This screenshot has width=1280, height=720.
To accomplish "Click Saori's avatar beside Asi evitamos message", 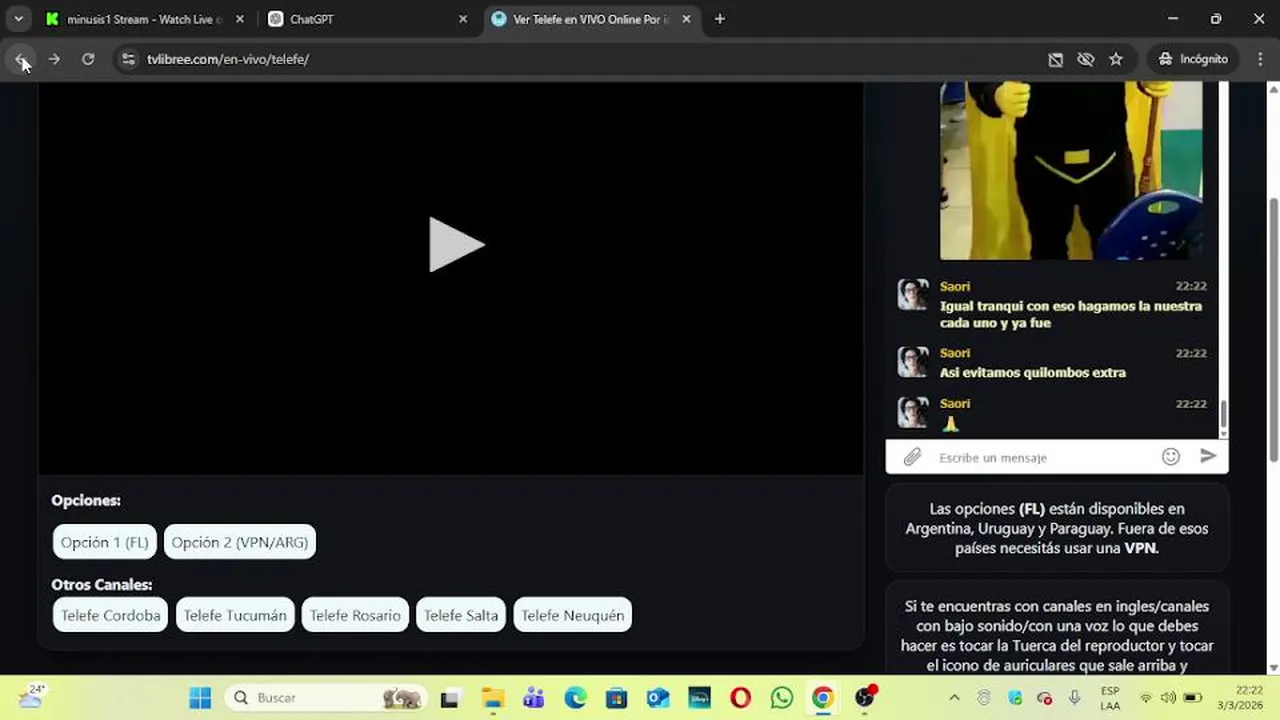I will pyautogui.click(x=913, y=362).
